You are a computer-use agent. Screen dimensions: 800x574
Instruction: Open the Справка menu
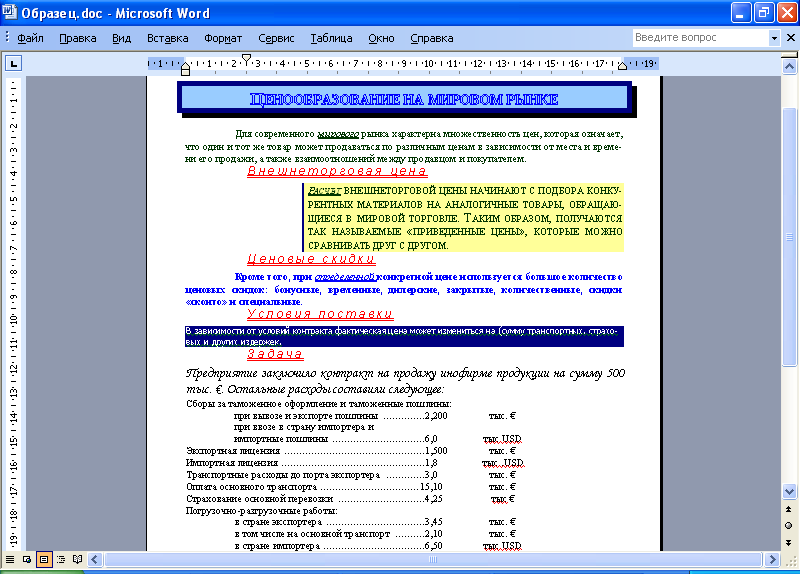(432, 38)
